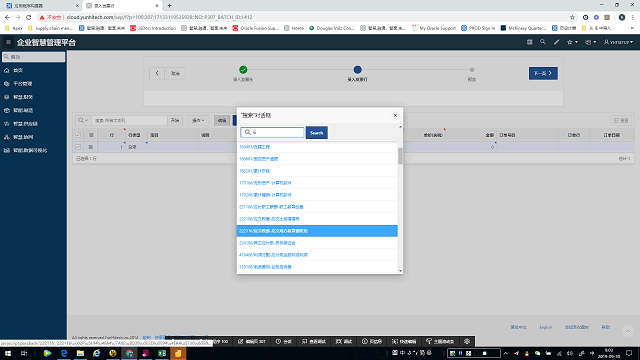
Task: Open the 操作 actions dropdown
Action: point(198,120)
